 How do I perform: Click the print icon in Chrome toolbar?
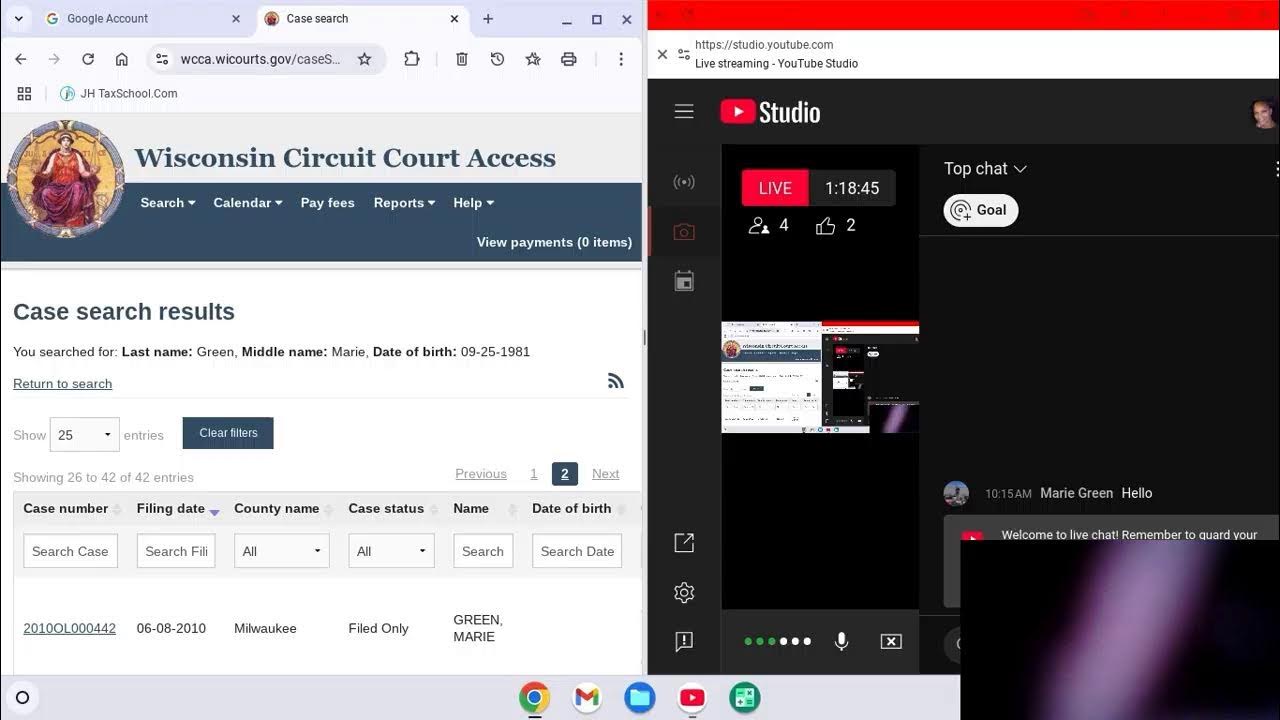(x=569, y=59)
